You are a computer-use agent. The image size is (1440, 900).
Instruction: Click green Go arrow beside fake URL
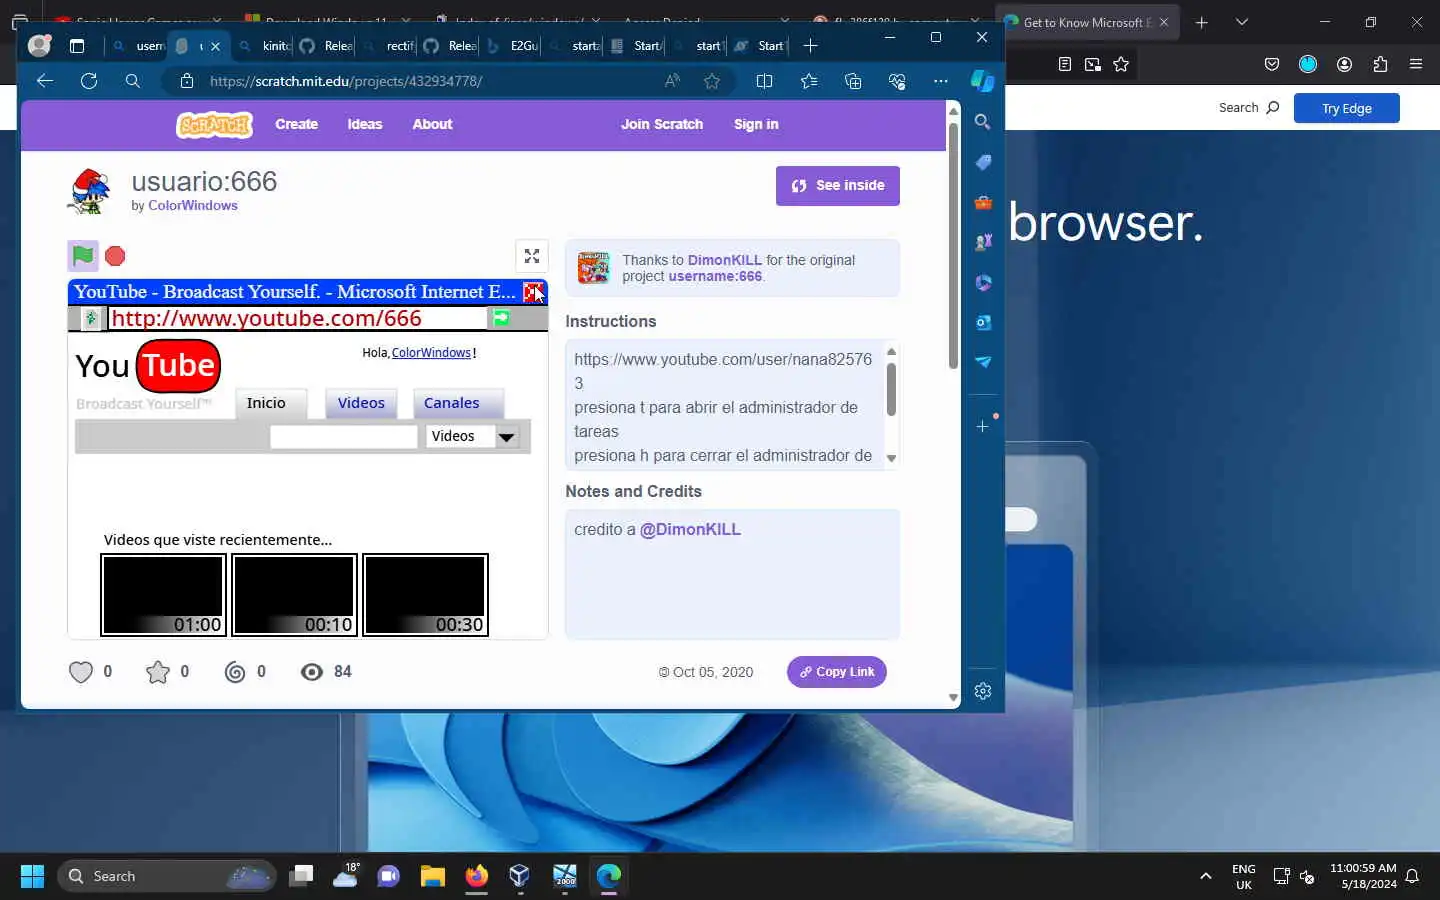501,318
